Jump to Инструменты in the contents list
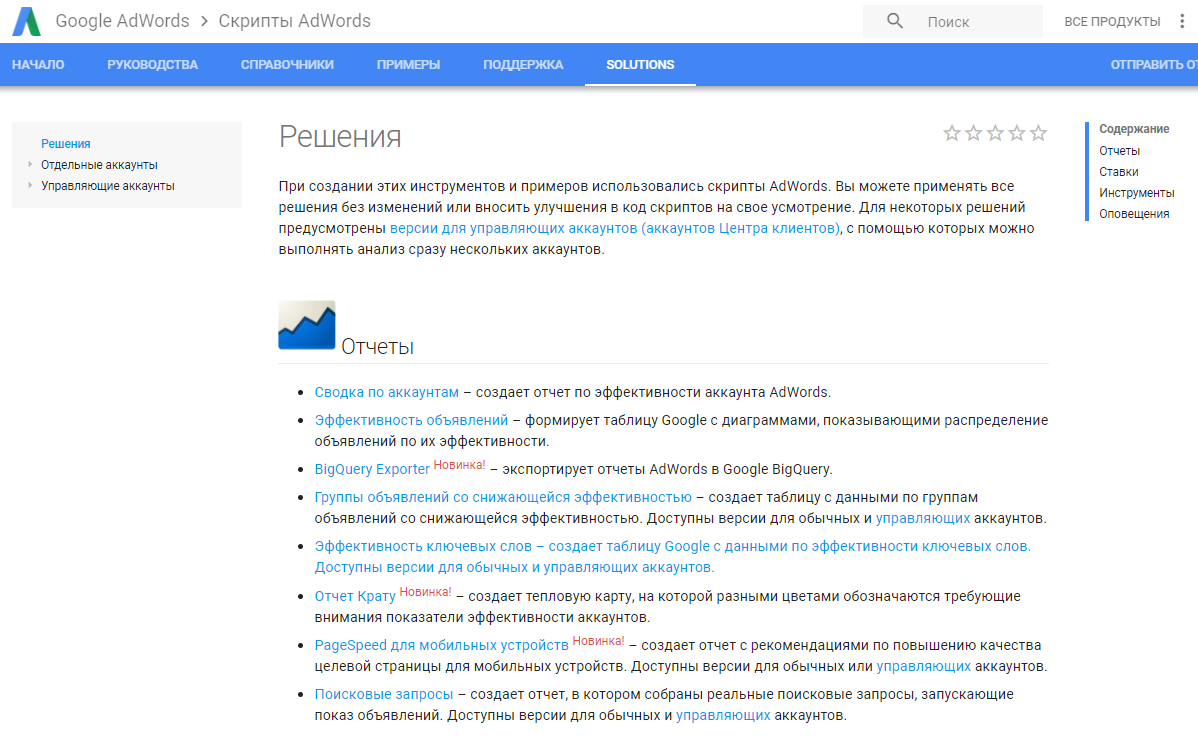 coord(1136,192)
